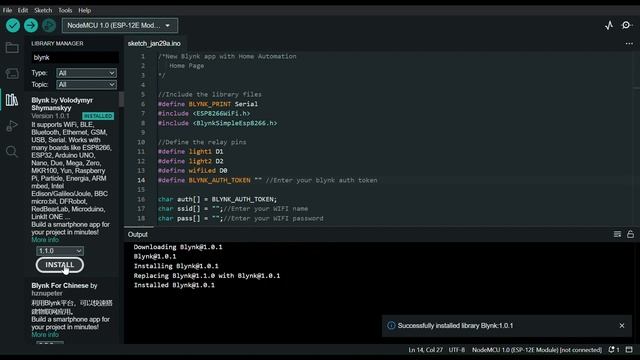The width and height of the screenshot is (640, 360).
Task: Toggle the bottom panel icon in status bar
Action: (629, 350)
